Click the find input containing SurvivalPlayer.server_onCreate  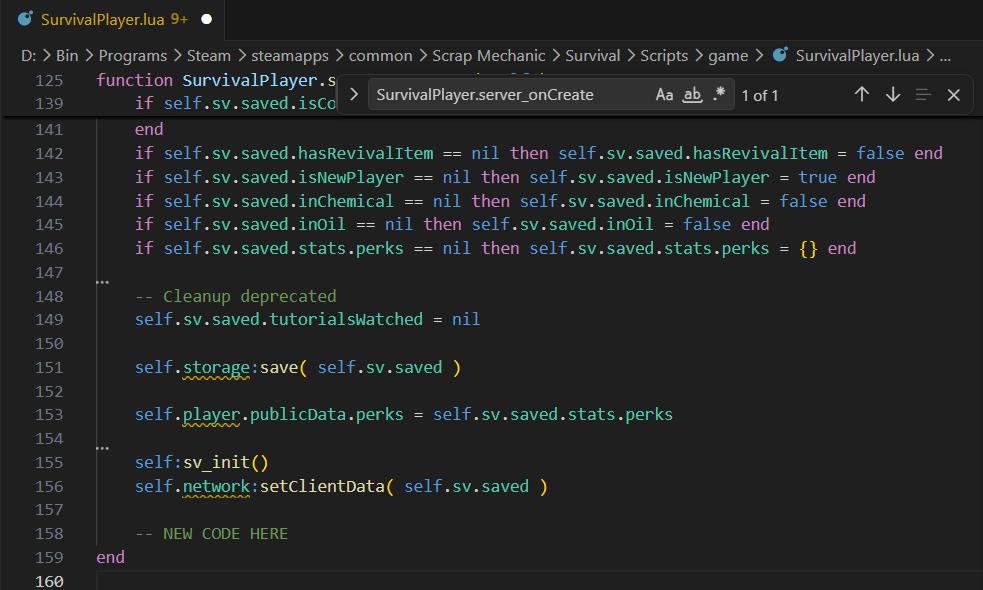pos(511,95)
